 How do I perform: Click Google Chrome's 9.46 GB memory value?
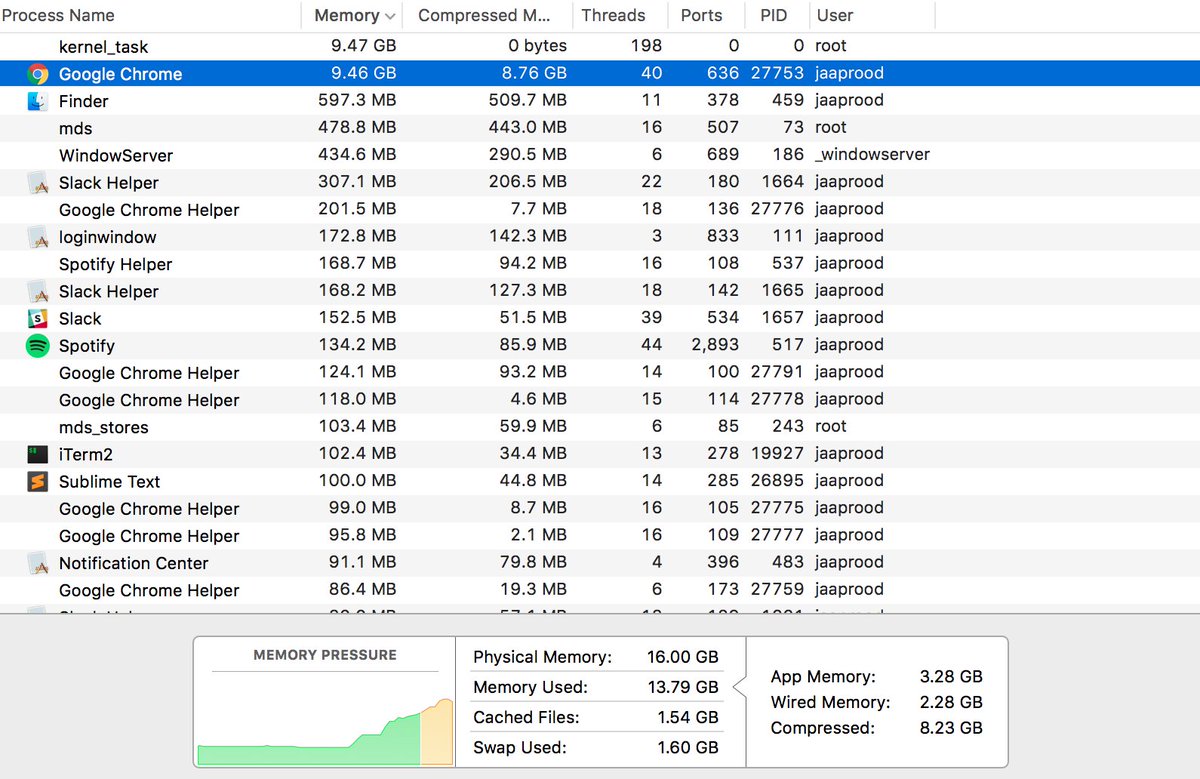363,73
